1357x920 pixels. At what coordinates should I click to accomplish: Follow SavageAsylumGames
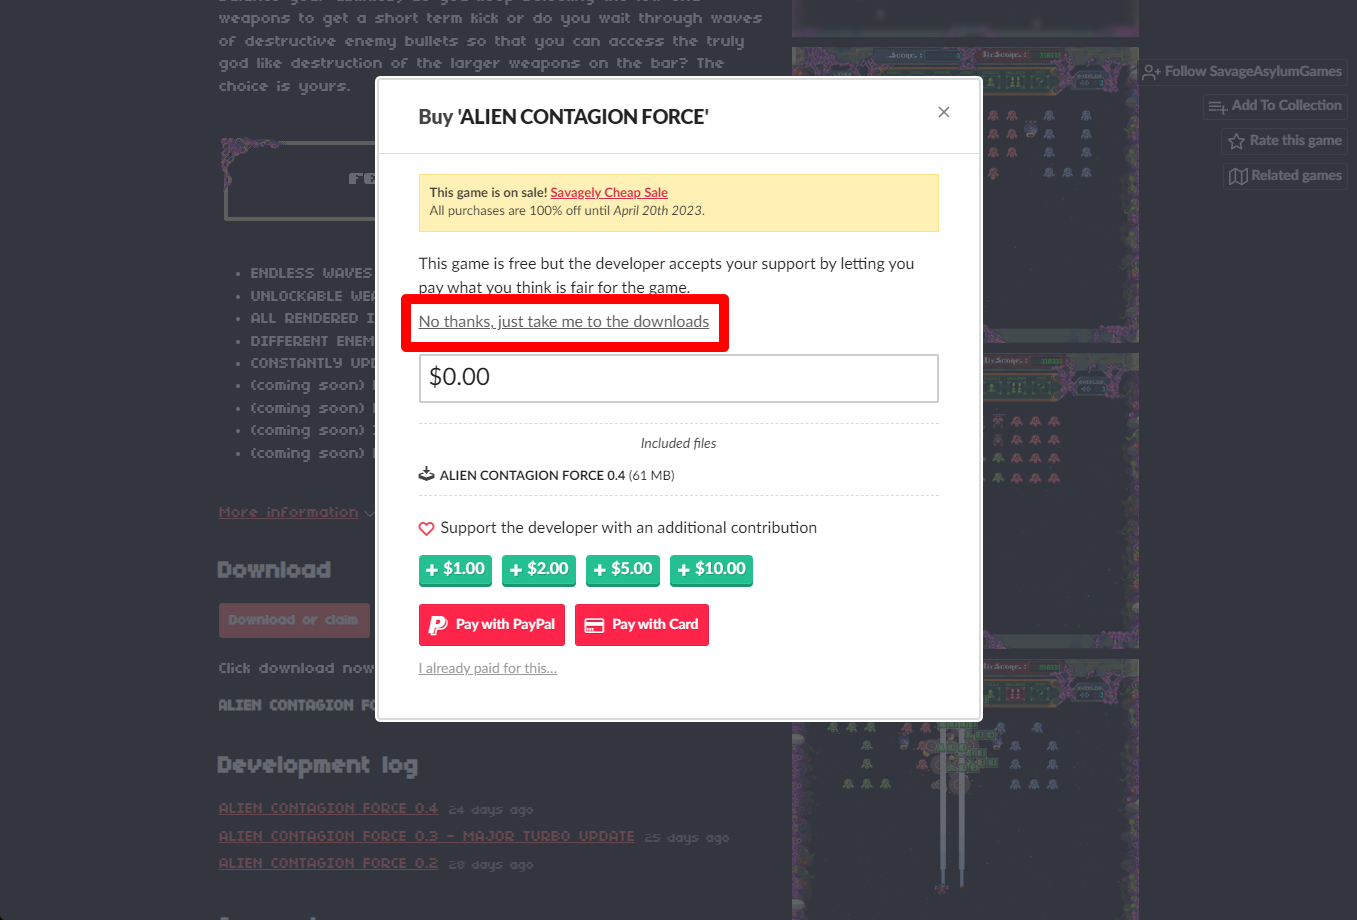click(x=1243, y=72)
